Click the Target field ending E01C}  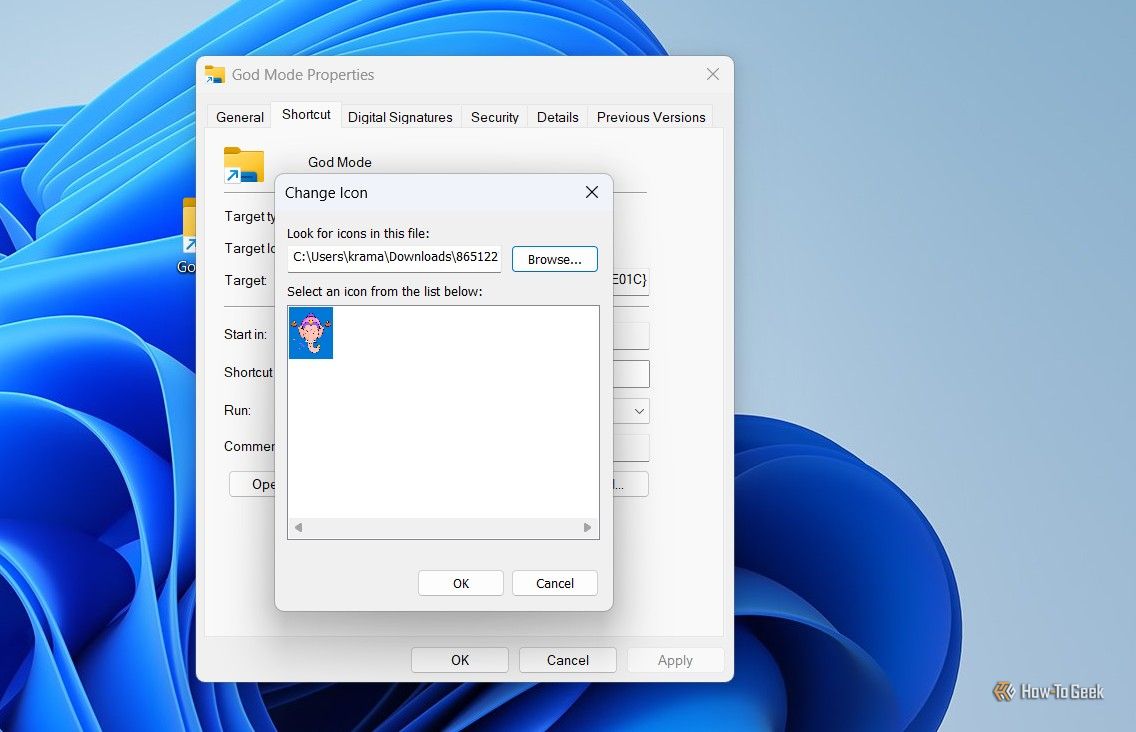pyautogui.click(x=631, y=280)
